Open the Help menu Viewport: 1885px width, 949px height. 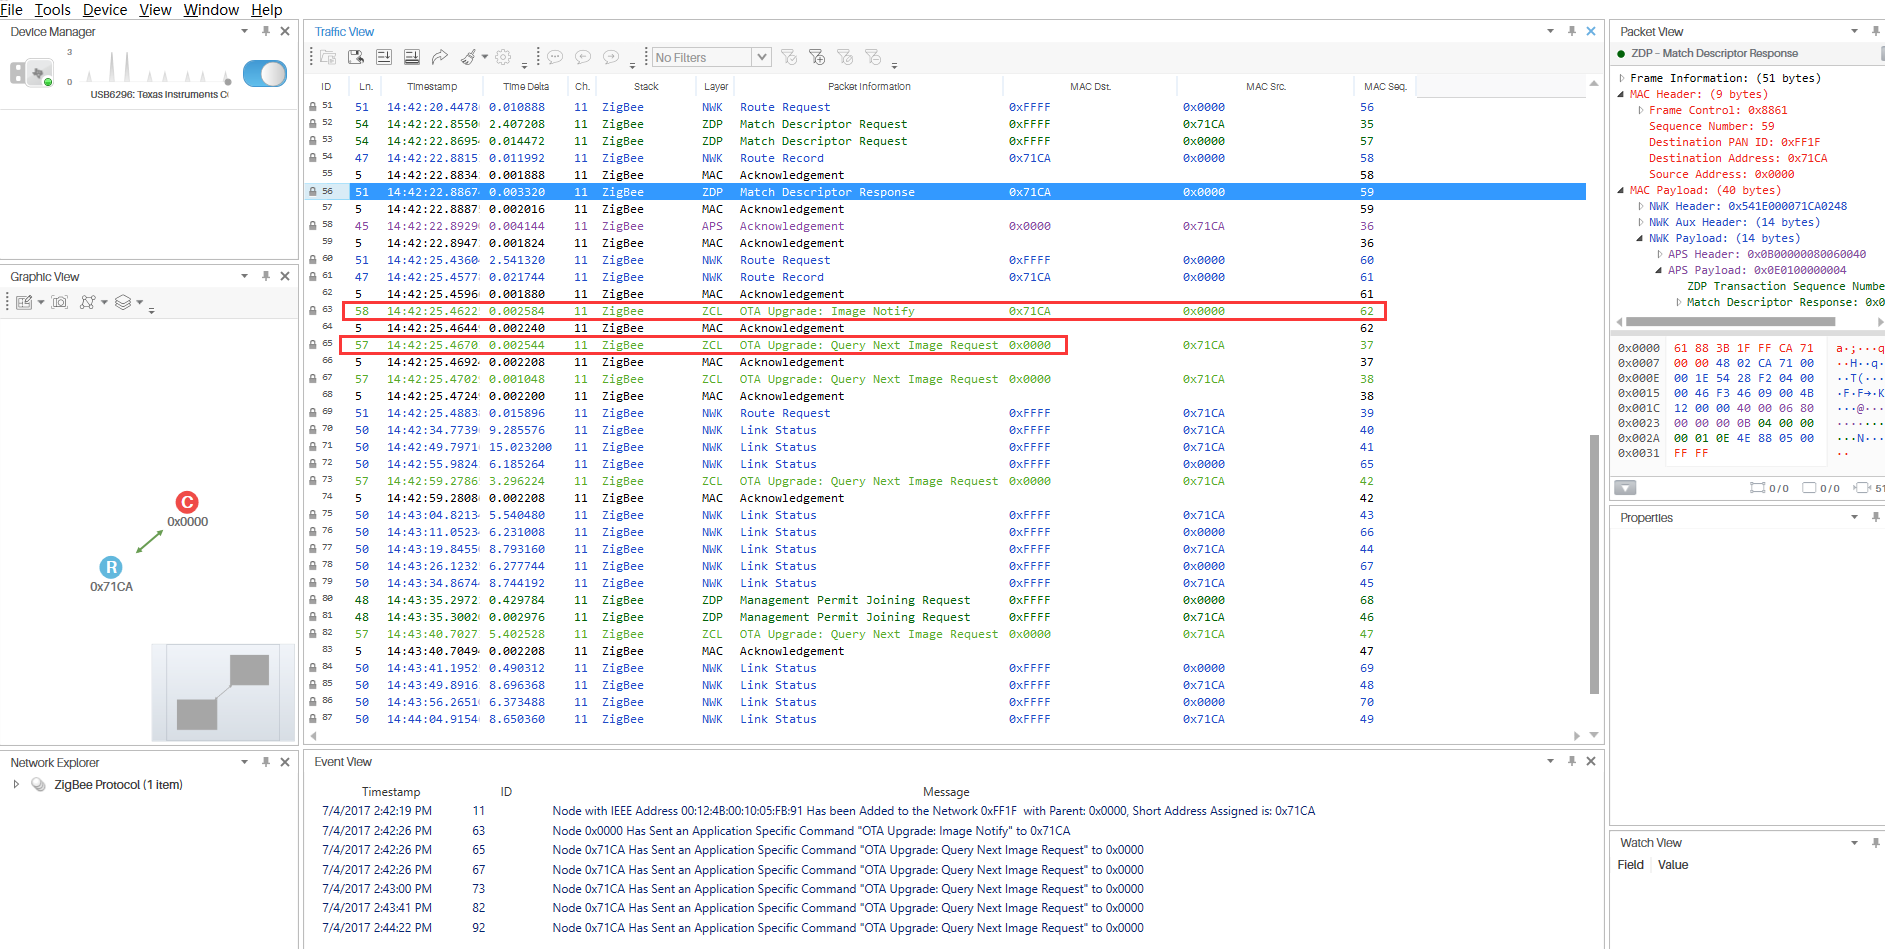pyautogui.click(x=266, y=10)
